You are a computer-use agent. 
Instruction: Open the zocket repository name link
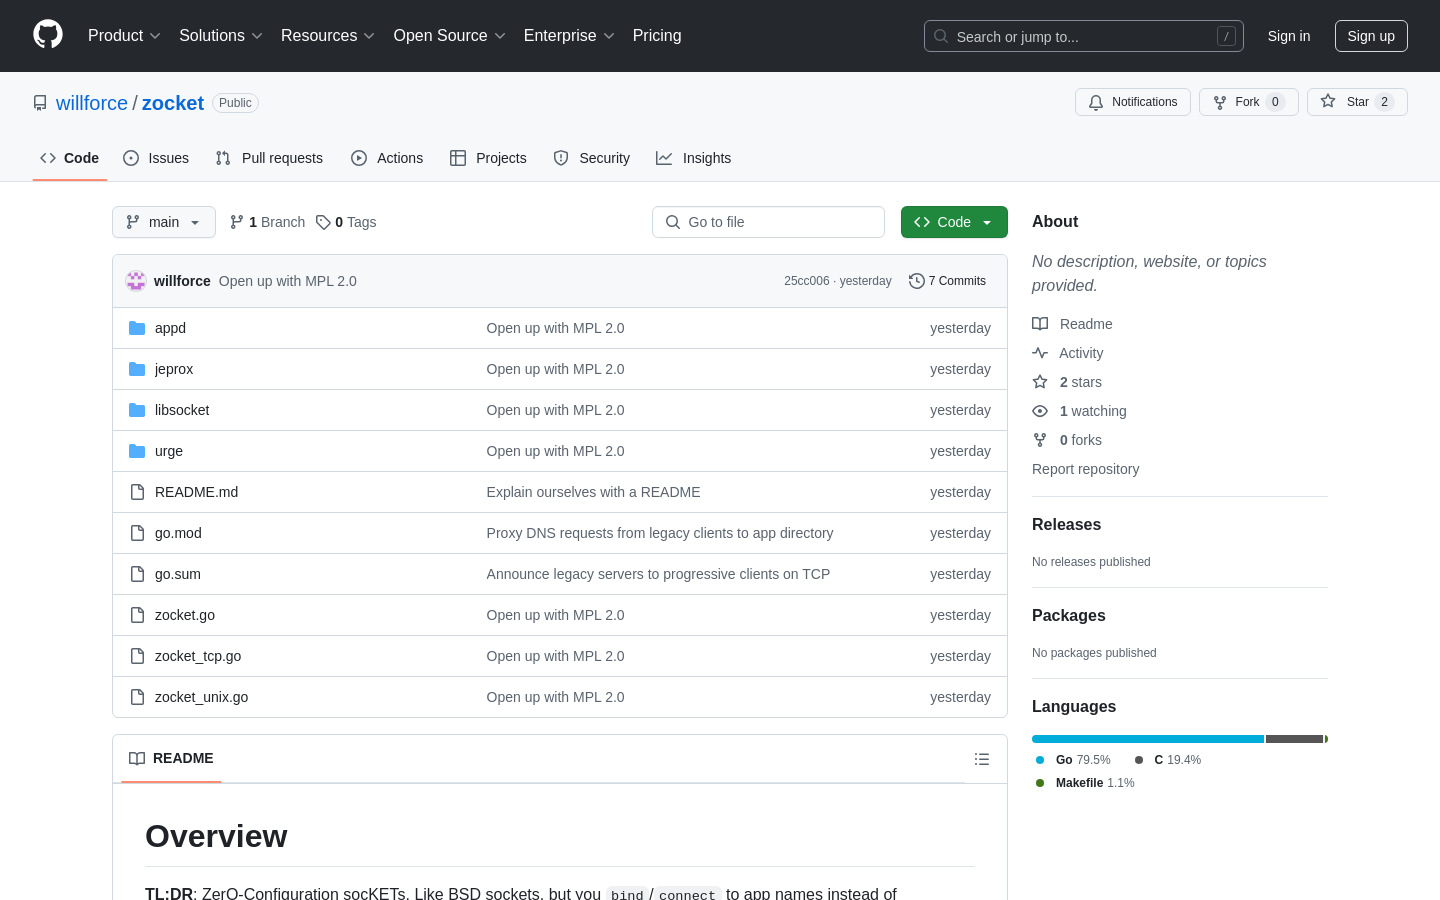[173, 103]
